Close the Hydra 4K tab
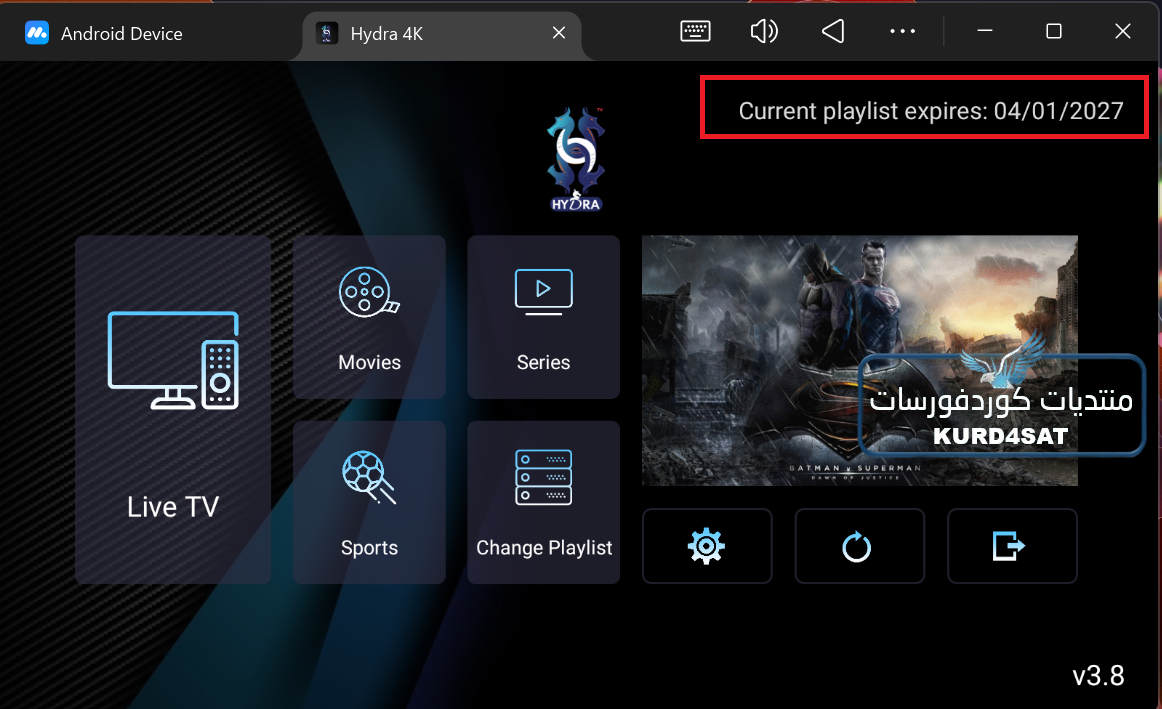This screenshot has height=709, width=1162. tap(559, 33)
